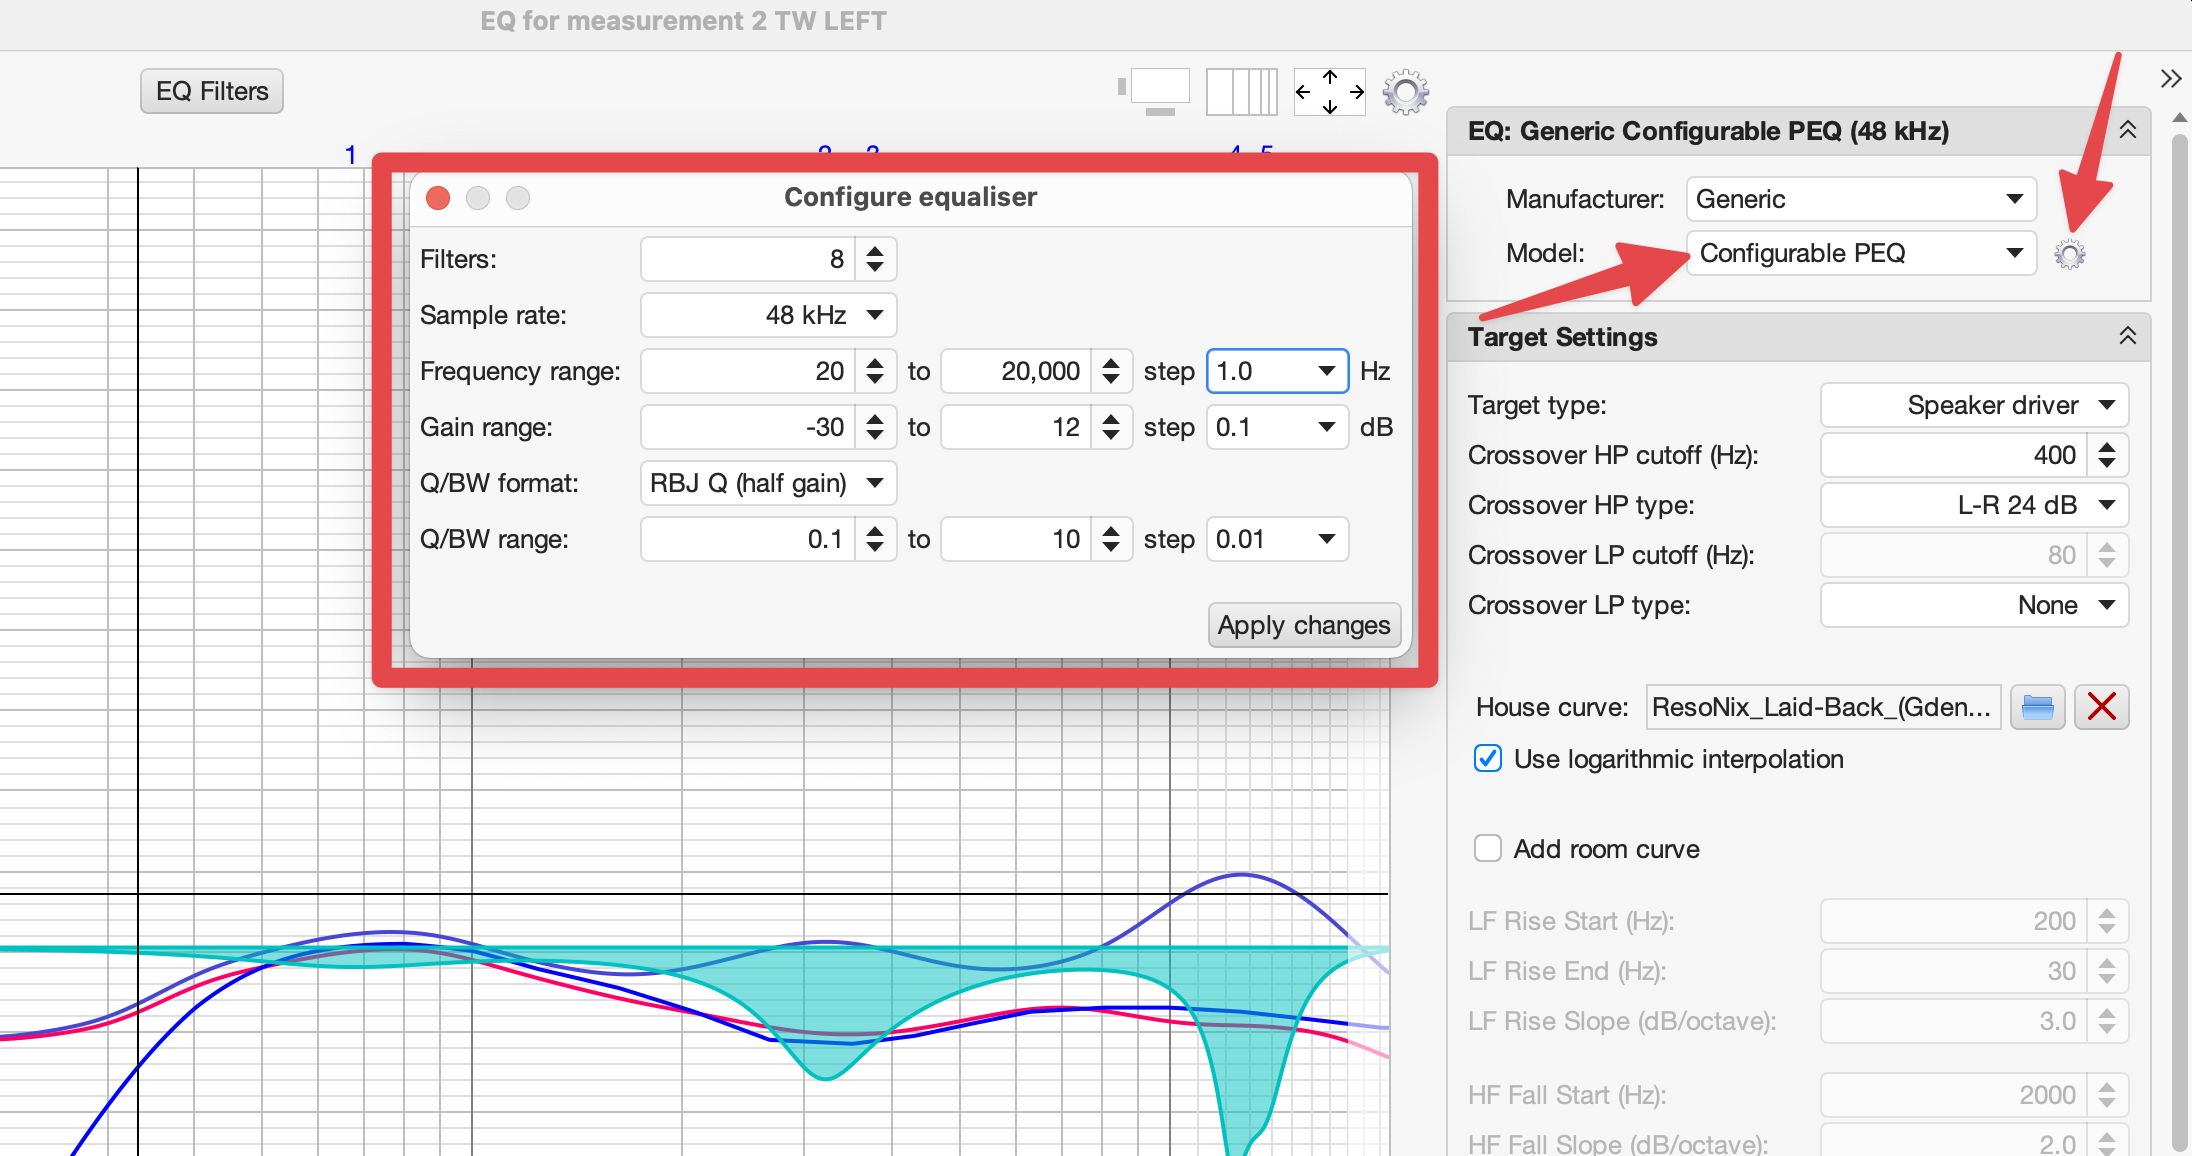Viewport: 2192px width, 1156px height.
Task: Clear house curve with red X
Action: tap(2101, 707)
